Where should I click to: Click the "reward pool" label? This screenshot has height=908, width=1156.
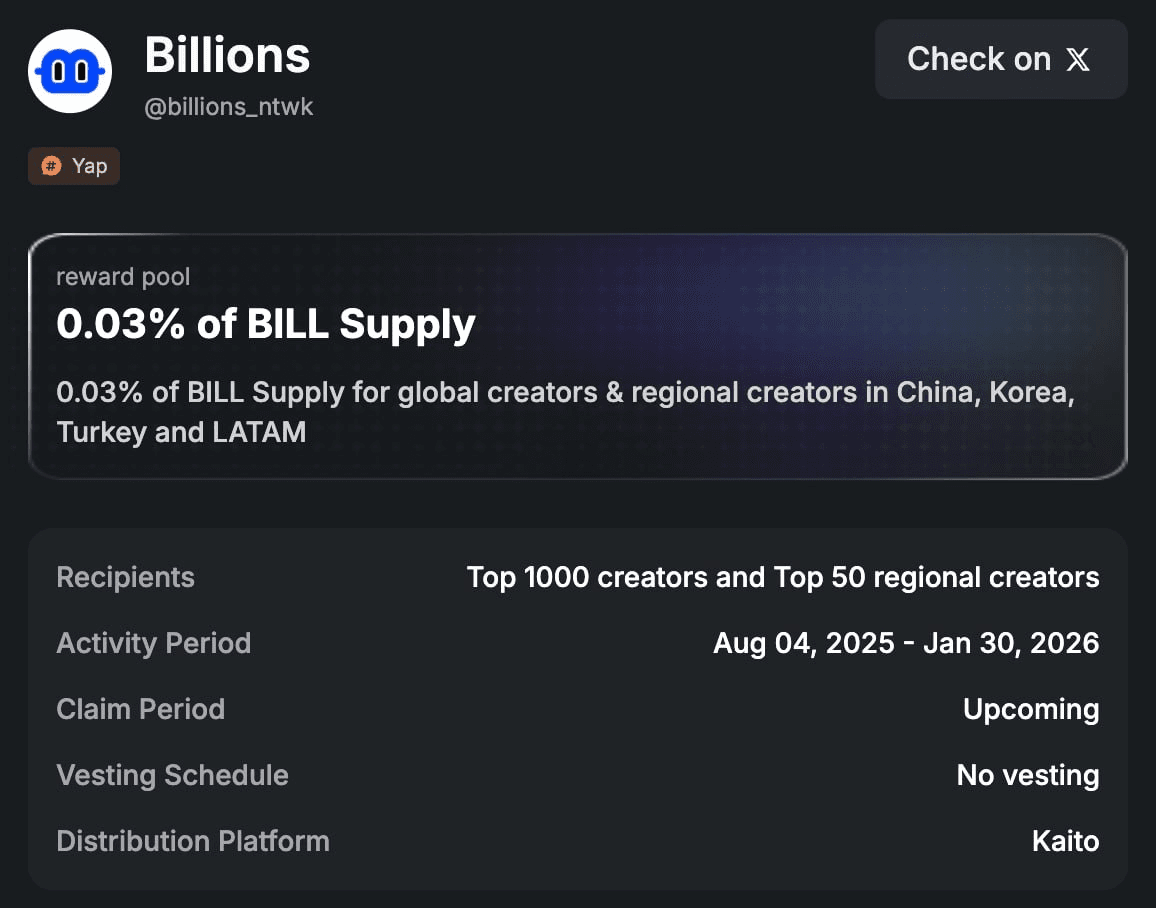(x=123, y=277)
